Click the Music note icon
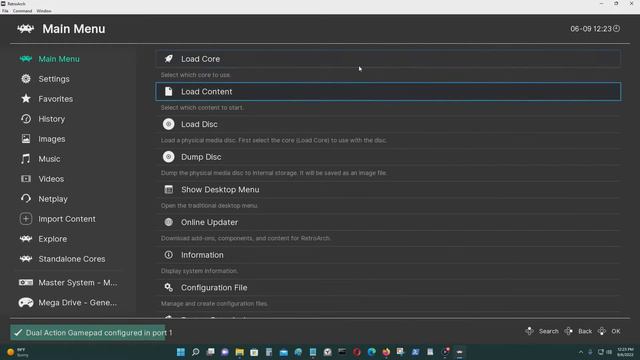The image size is (640, 360). 26,159
